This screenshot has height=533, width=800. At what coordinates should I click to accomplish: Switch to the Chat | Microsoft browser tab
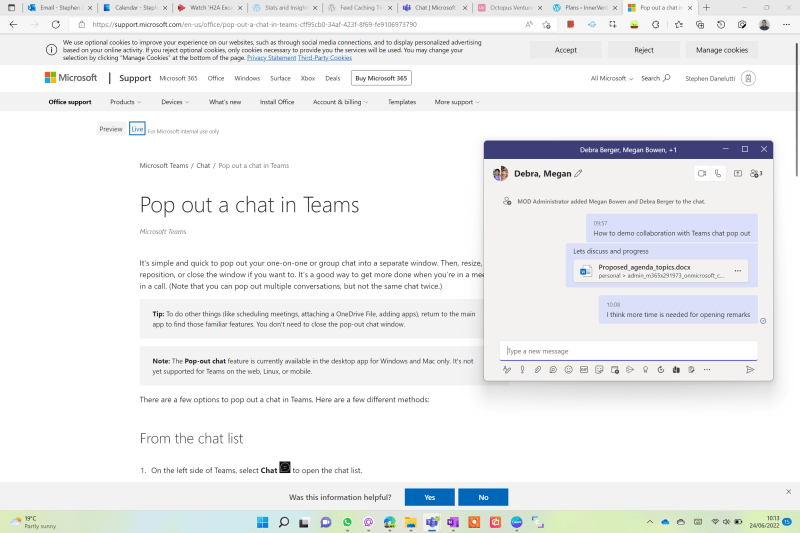tap(433, 7)
